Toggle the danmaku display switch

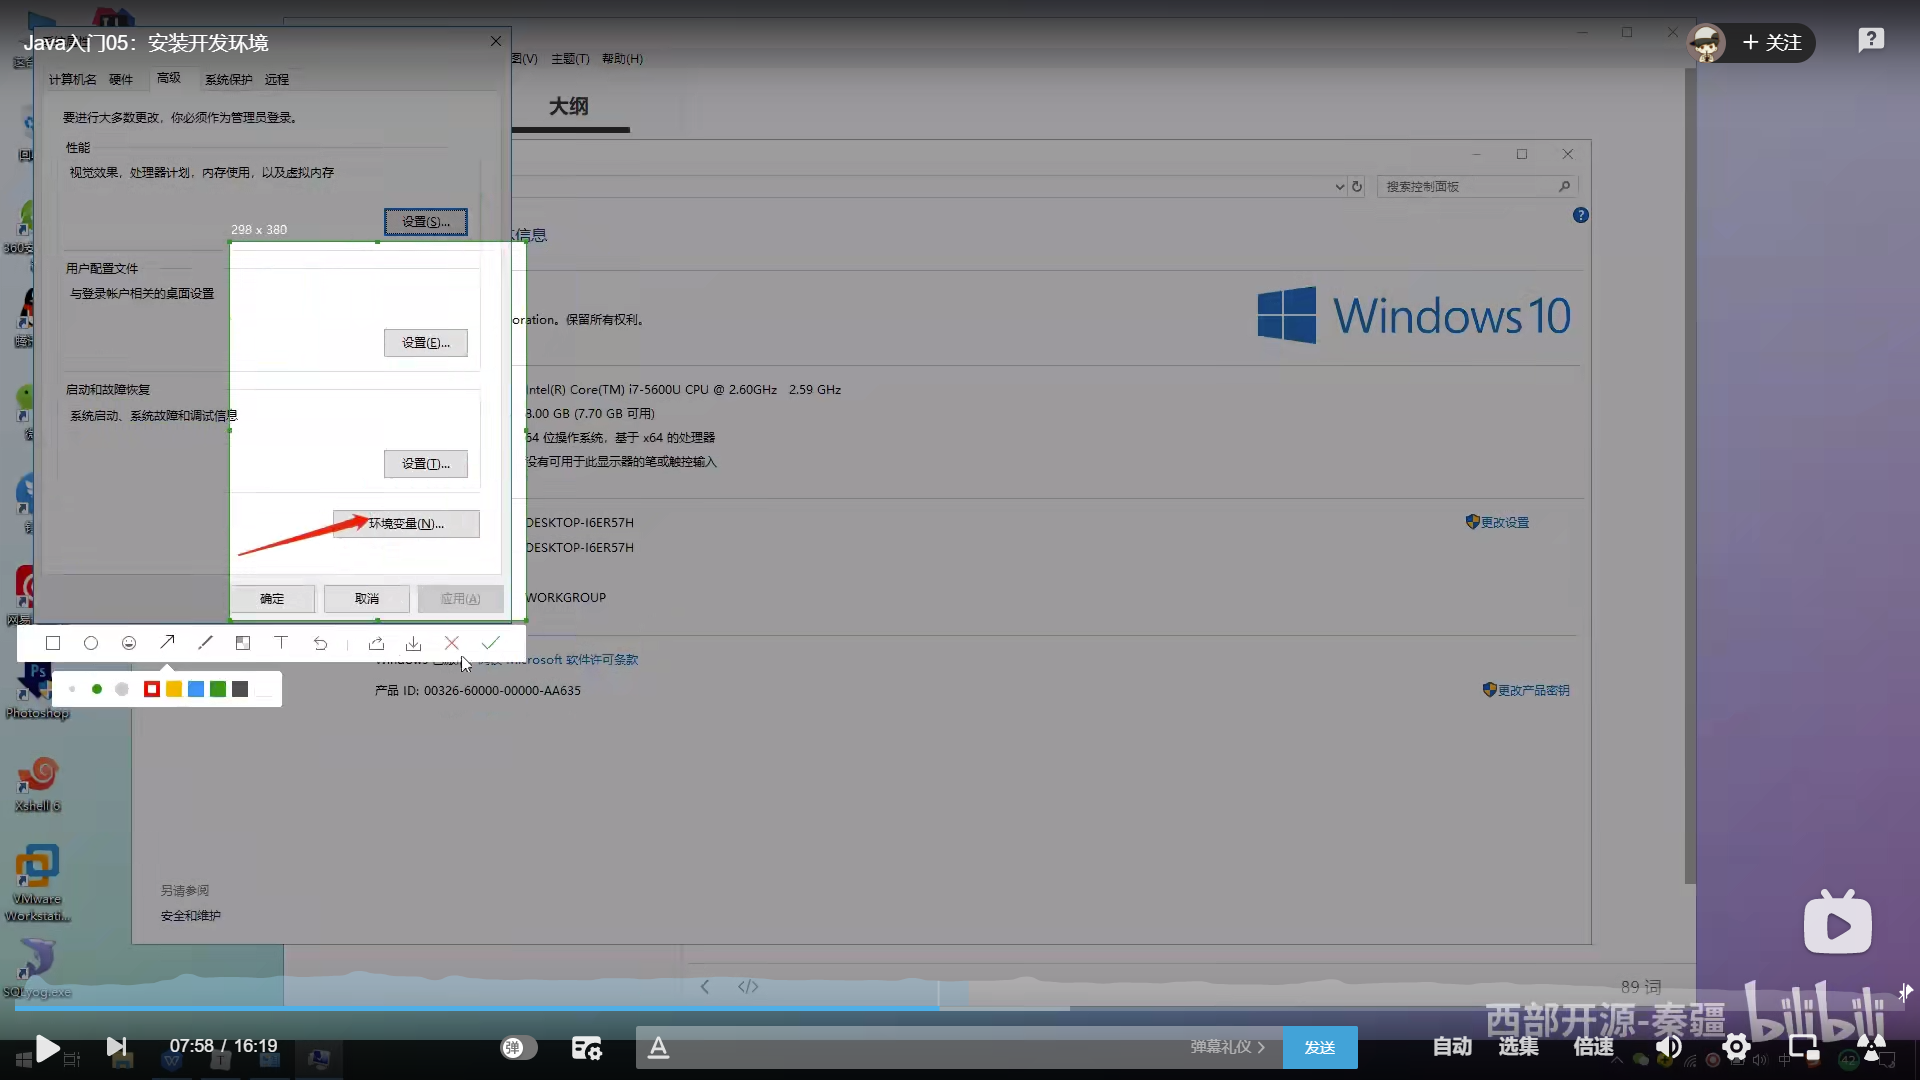tap(518, 1047)
